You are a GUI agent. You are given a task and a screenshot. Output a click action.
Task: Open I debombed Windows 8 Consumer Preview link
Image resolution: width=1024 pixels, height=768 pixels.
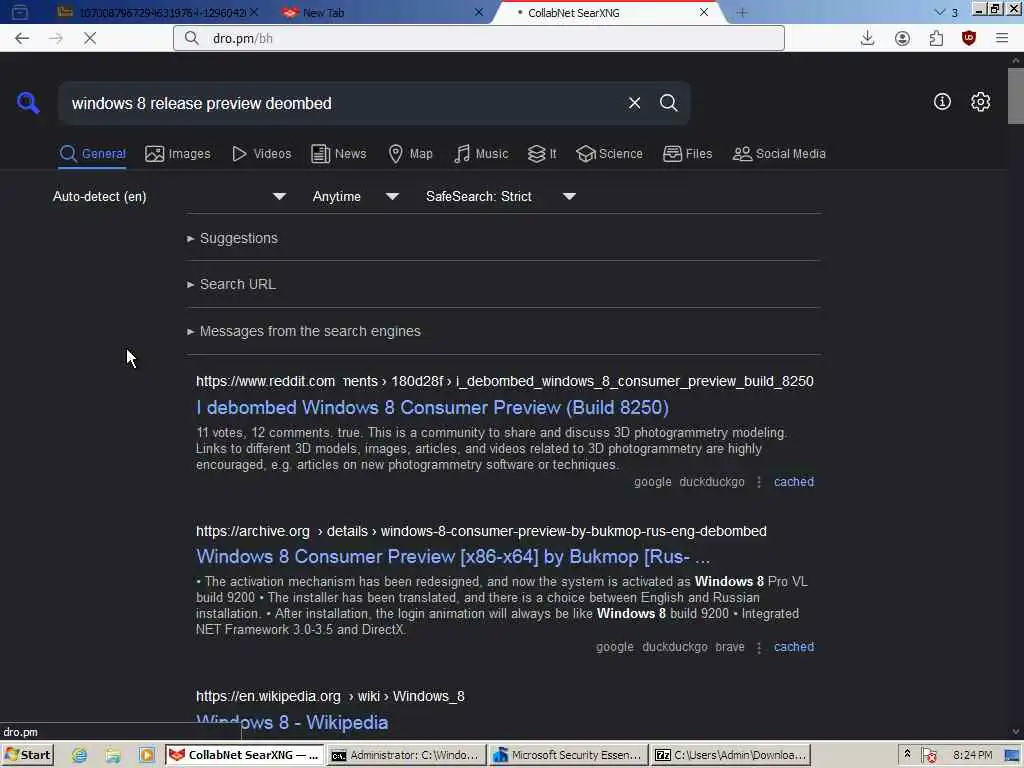tap(432, 408)
